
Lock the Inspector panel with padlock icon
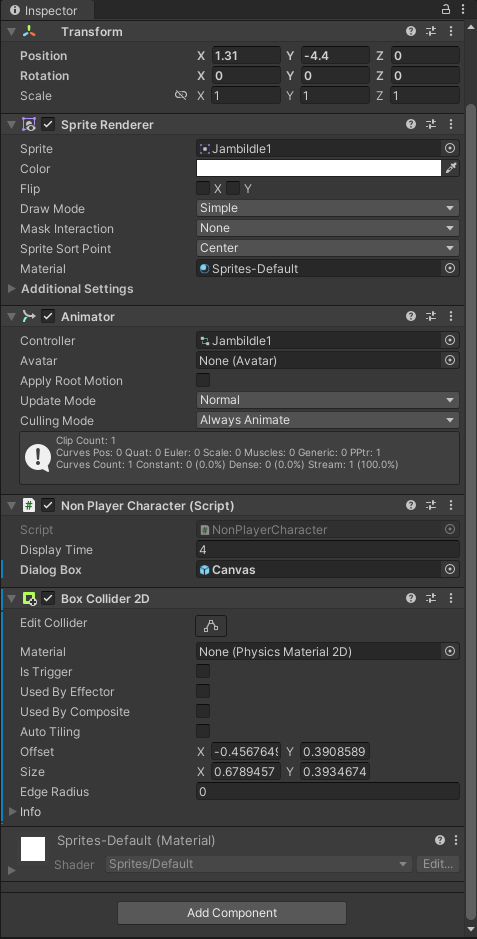click(446, 9)
